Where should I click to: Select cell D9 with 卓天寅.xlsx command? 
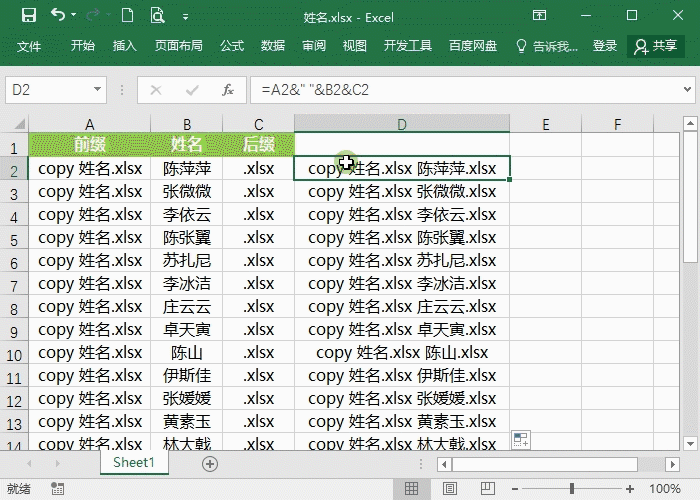(402, 329)
